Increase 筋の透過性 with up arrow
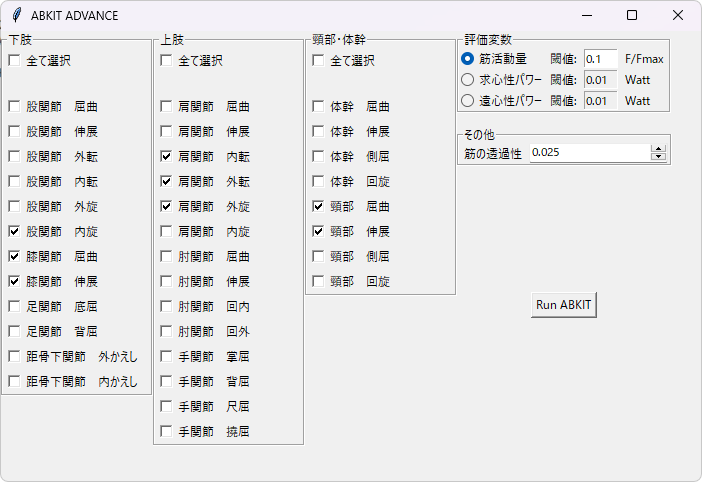Viewport: 702px width, 482px height. tap(659, 149)
